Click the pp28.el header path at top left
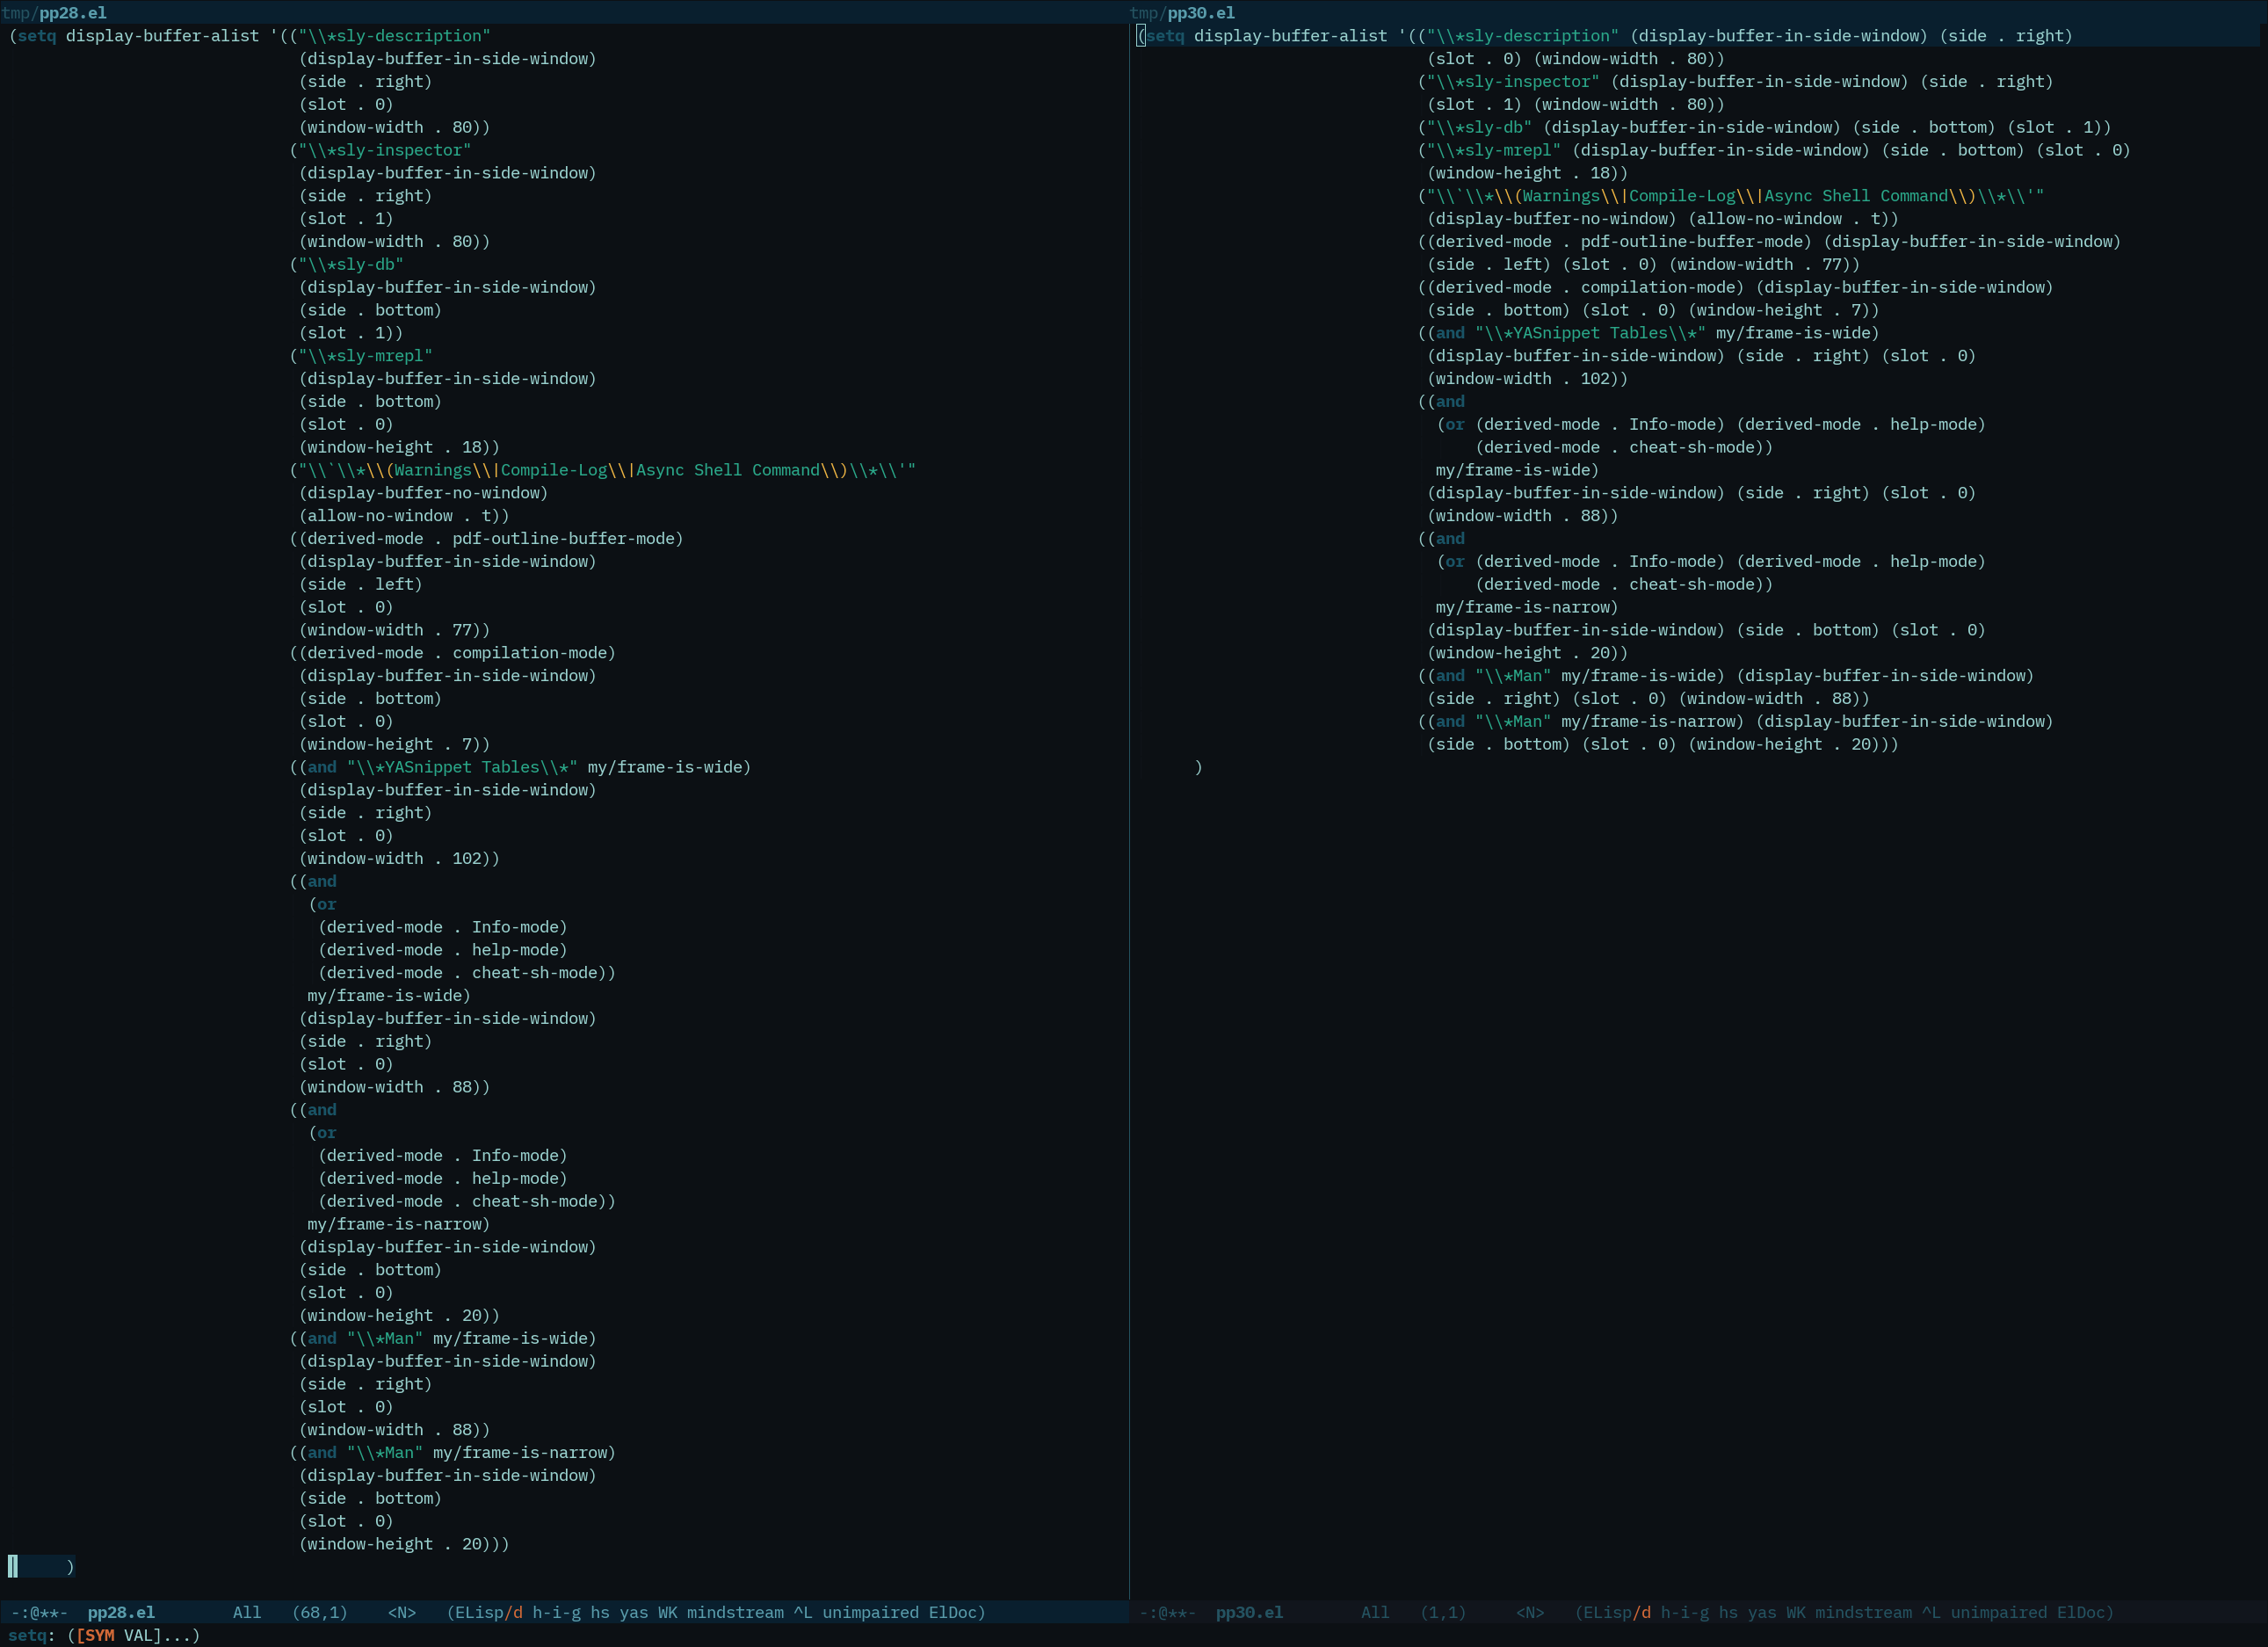The image size is (2268, 1647). (54, 13)
